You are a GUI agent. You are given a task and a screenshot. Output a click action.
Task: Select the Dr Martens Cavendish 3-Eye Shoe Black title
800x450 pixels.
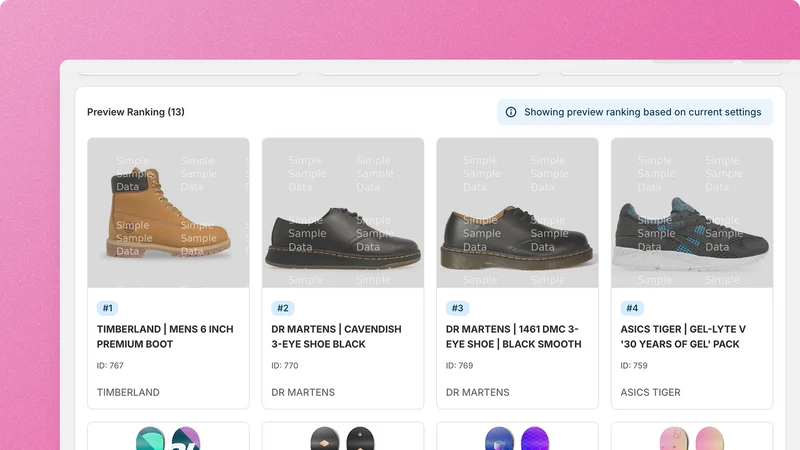pyautogui.click(x=336, y=337)
